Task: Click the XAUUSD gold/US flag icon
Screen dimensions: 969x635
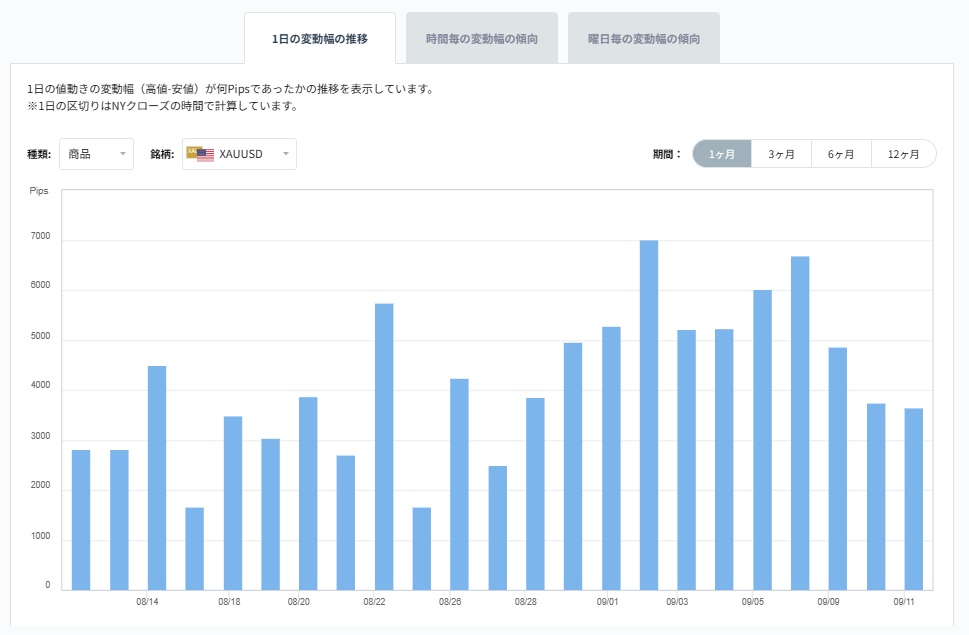Action: coord(200,154)
